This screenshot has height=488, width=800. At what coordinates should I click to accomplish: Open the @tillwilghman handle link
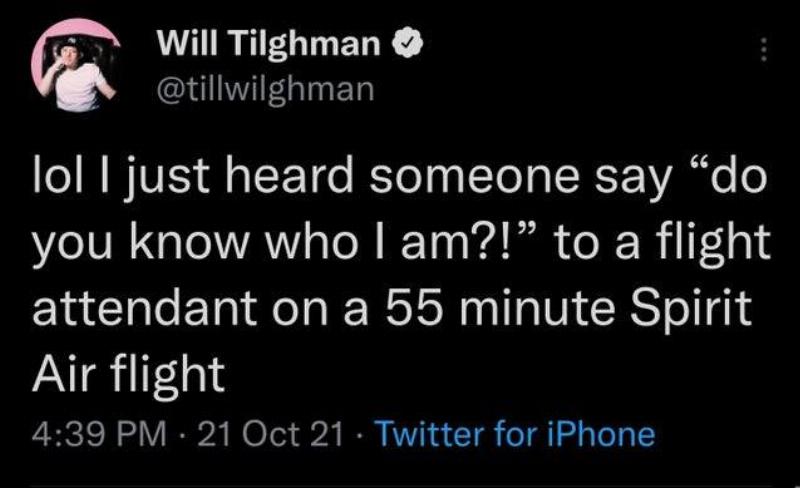click(x=265, y=92)
